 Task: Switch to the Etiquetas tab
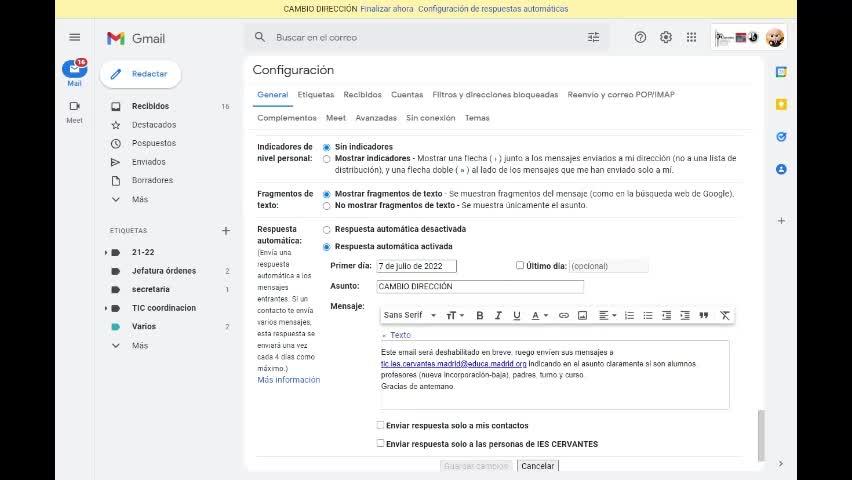pos(316,95)
